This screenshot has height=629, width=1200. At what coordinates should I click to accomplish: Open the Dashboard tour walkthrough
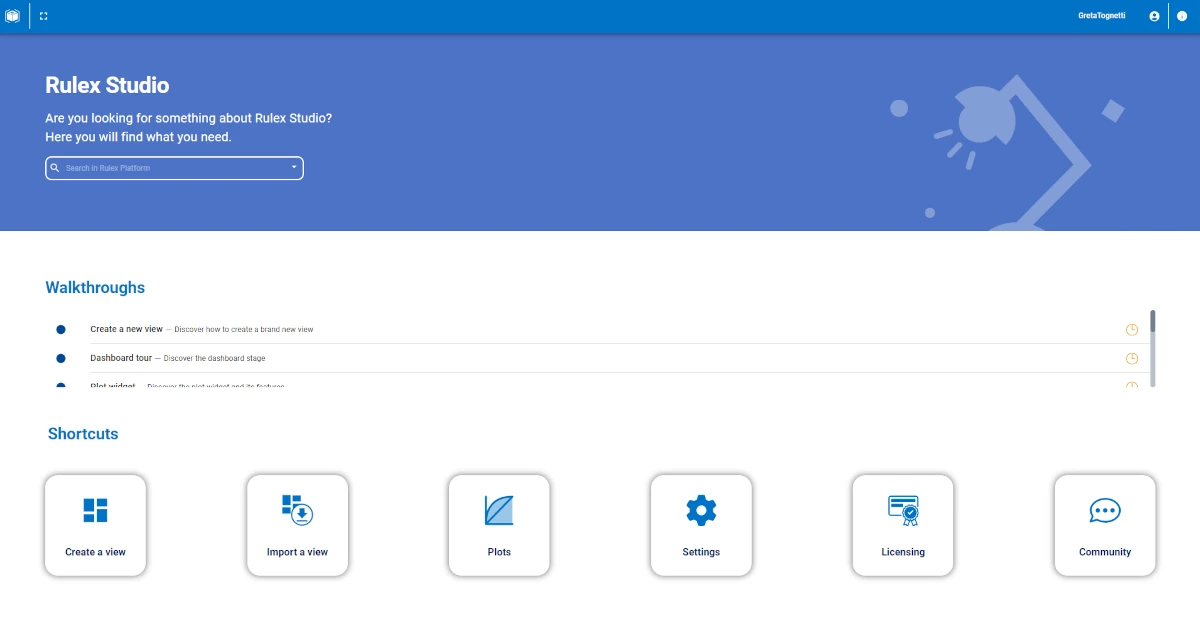tap(121, 358)
